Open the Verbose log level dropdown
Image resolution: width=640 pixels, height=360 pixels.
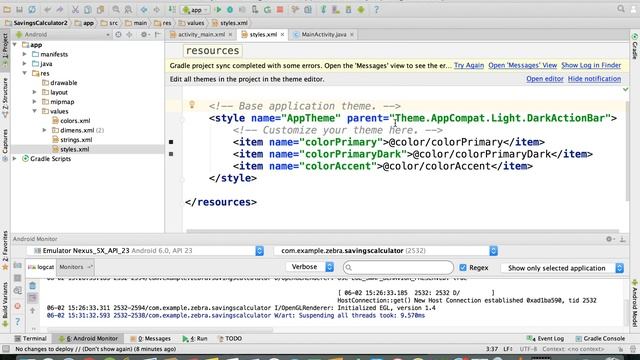click(310, 267)
